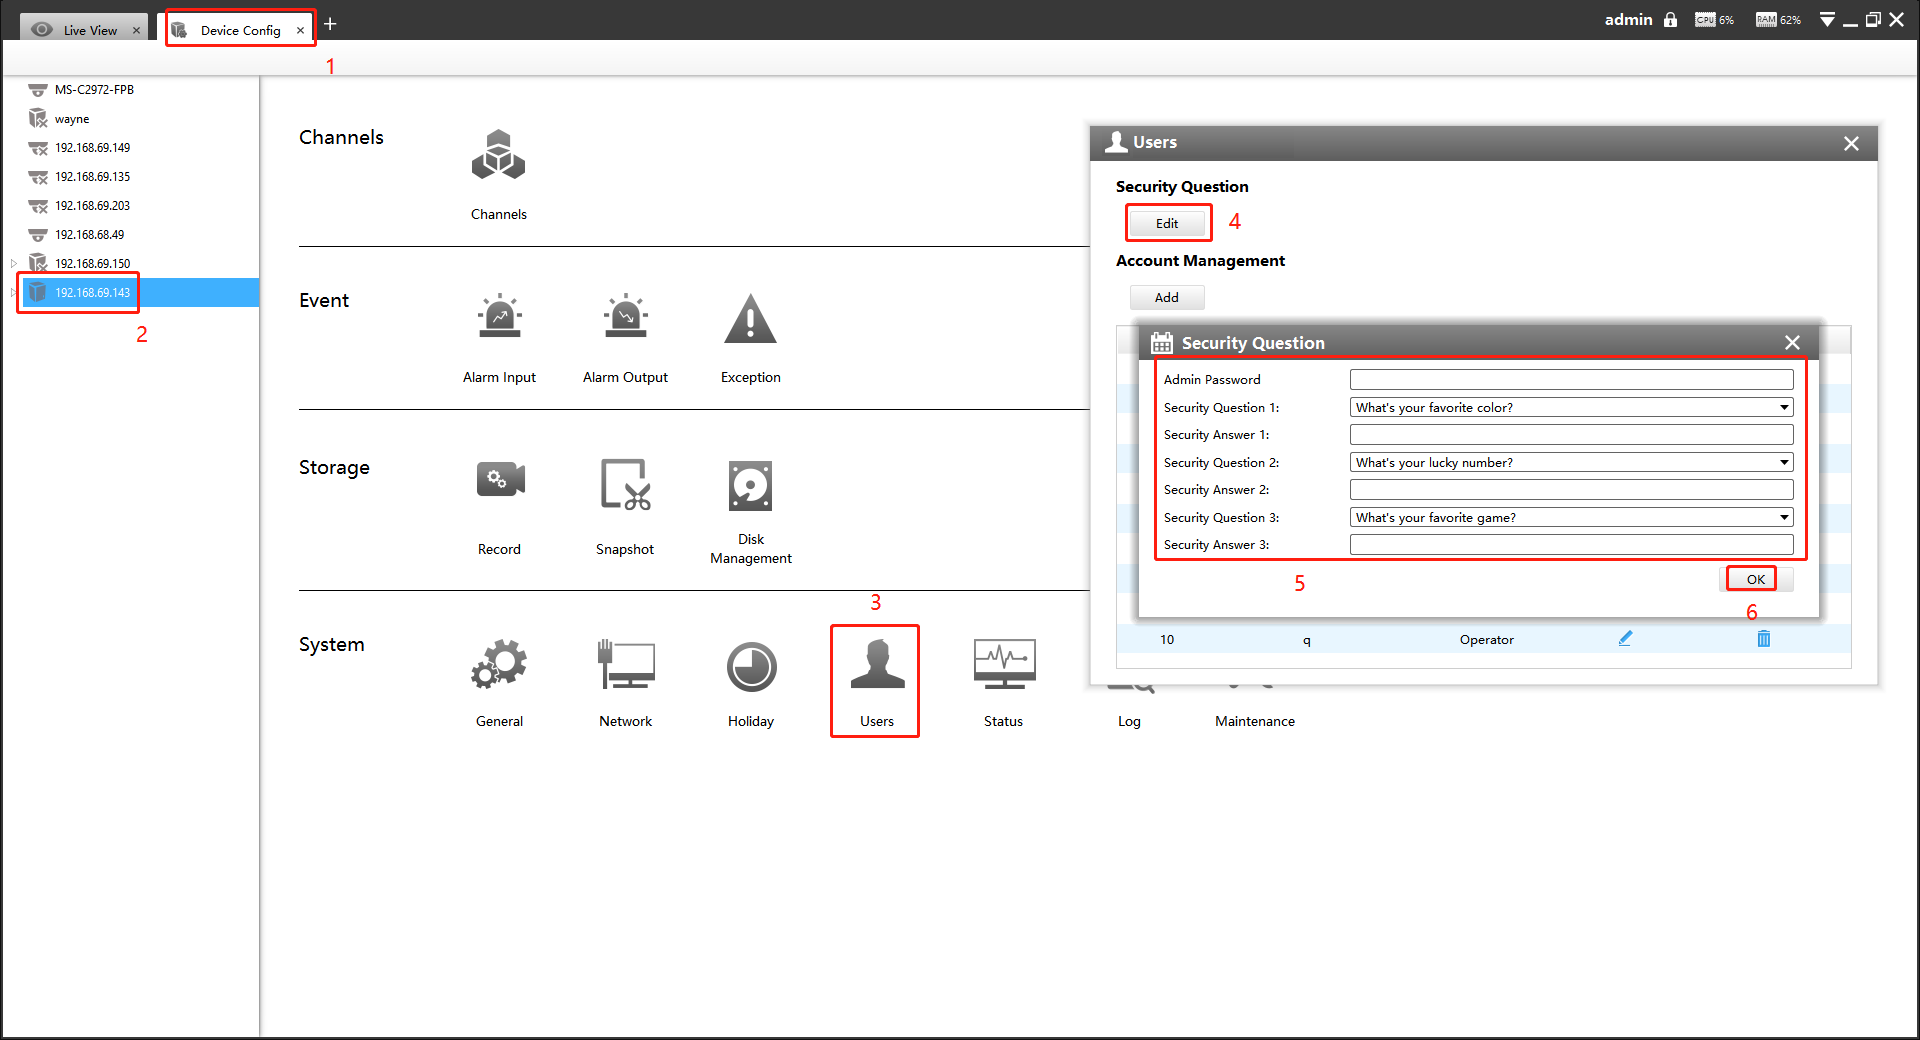The width and height of the screenshot is (1920, 1040).
Task: Expand the Security Question 3 dropdown
Action: [1784, 517]
